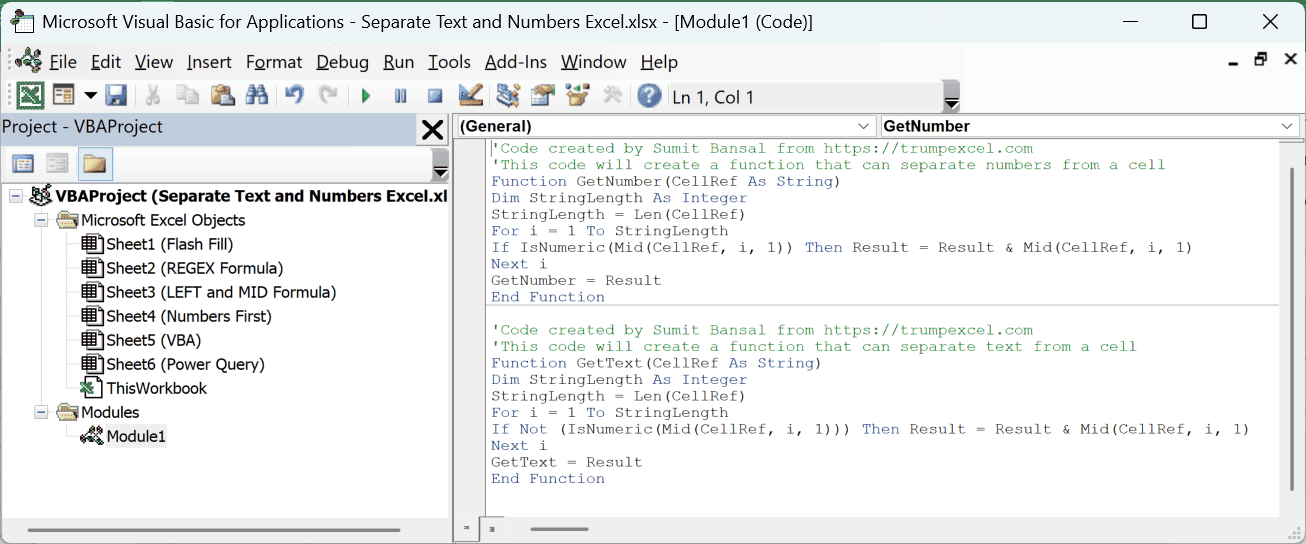Select Sheet3 (LEFT and MID Formula)
This screenshot has width=1306, height=544.
(221, 292)
